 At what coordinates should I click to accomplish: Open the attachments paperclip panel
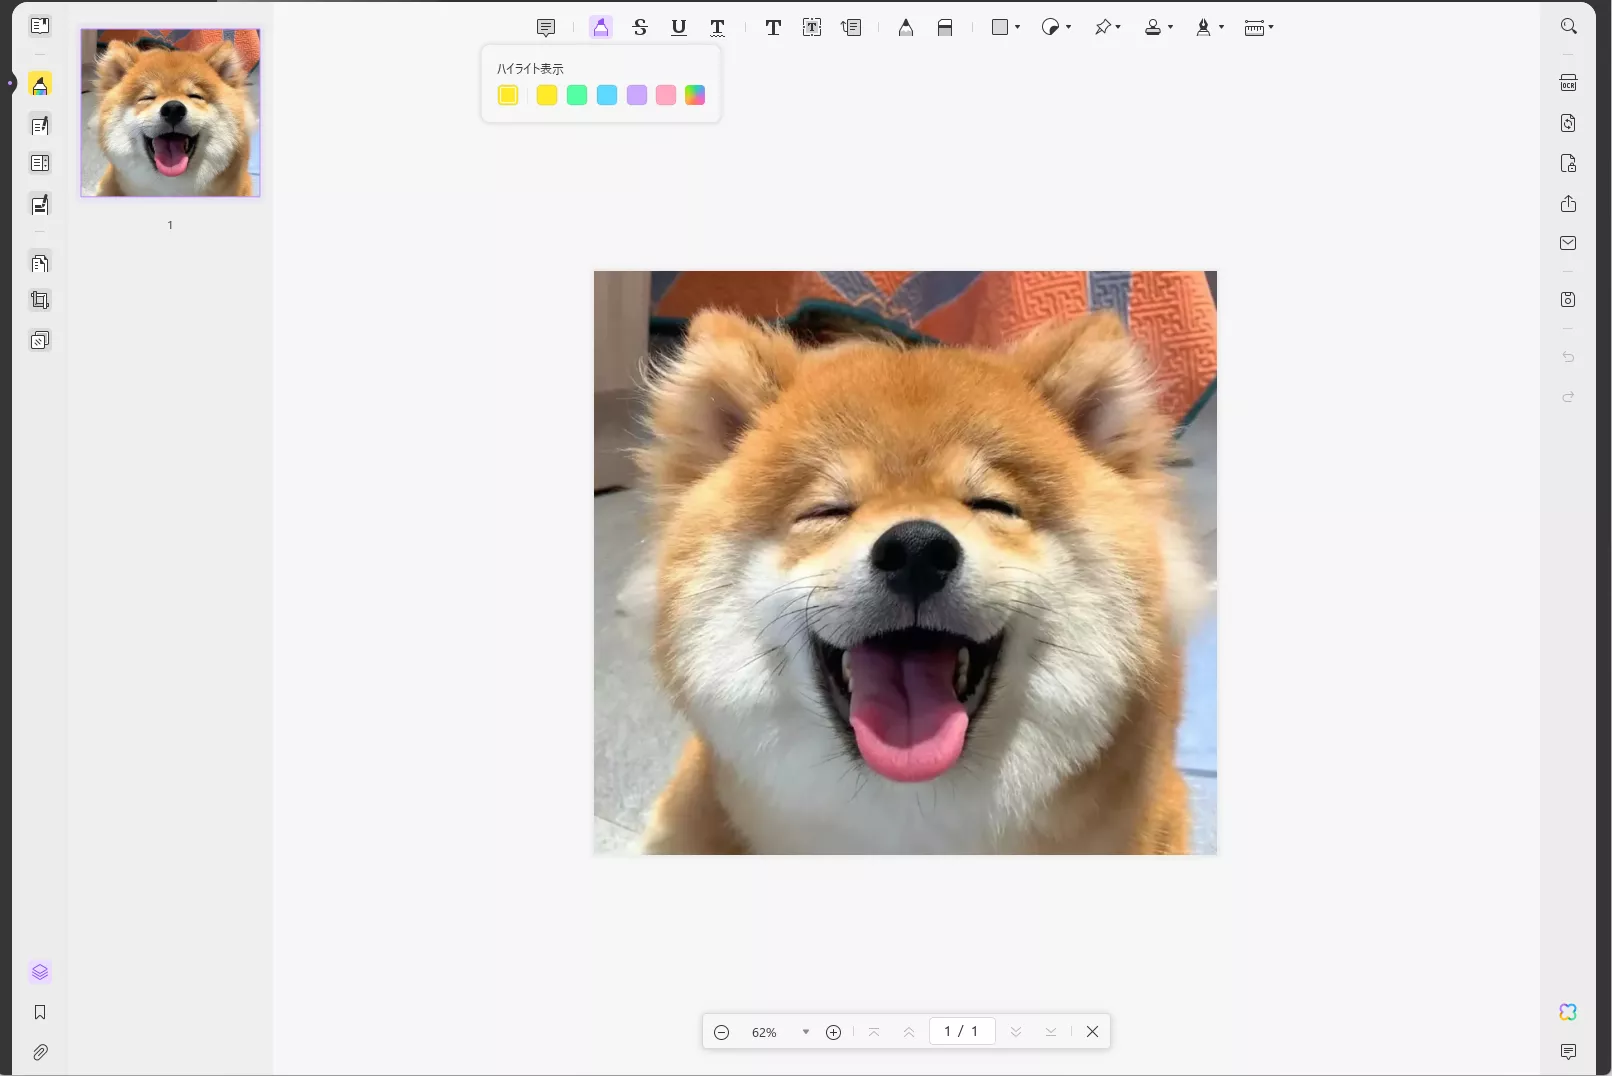coord(40,1052)
